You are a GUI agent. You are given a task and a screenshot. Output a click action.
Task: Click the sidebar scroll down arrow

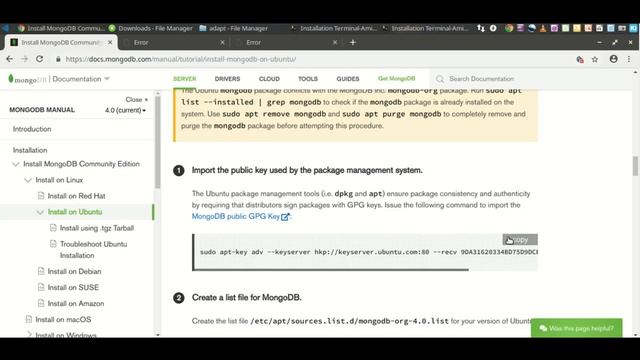[158, 335]
